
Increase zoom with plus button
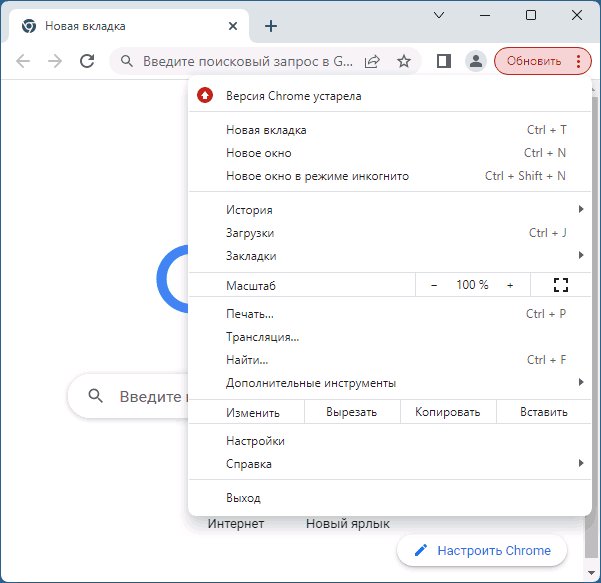click(510, 285)
